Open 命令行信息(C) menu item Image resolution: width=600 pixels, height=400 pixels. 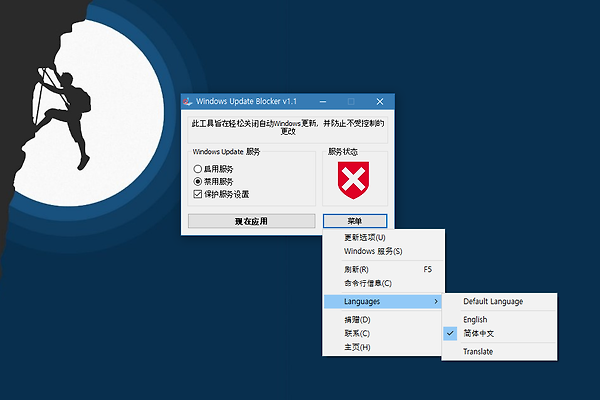[368, 283]
